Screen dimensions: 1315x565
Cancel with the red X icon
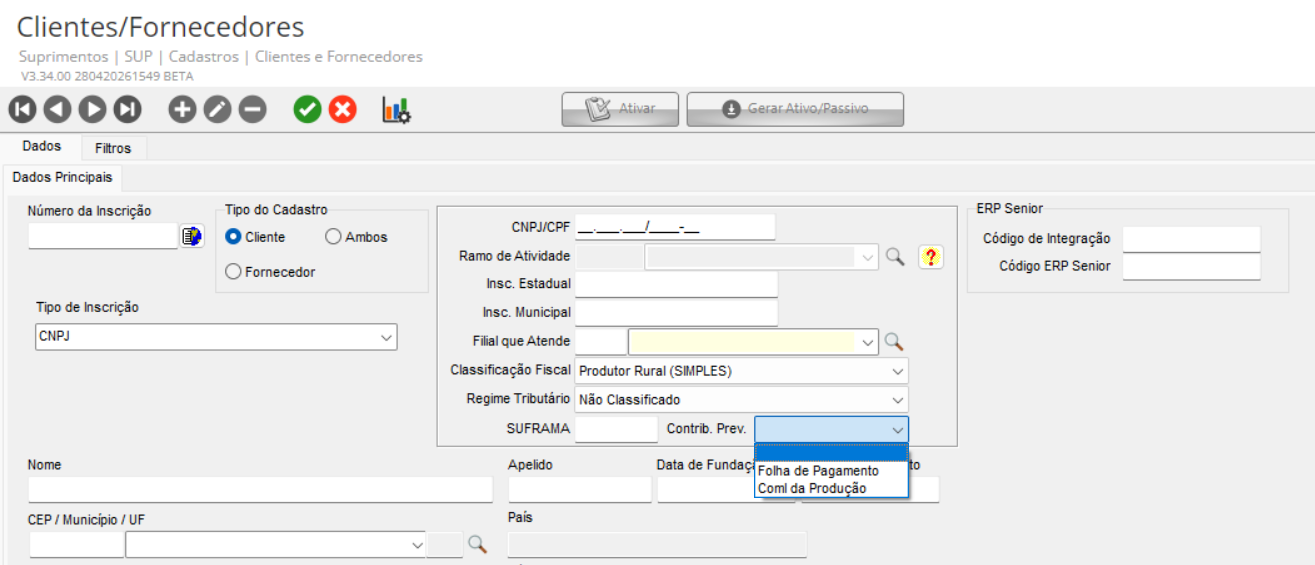(343, 110)
